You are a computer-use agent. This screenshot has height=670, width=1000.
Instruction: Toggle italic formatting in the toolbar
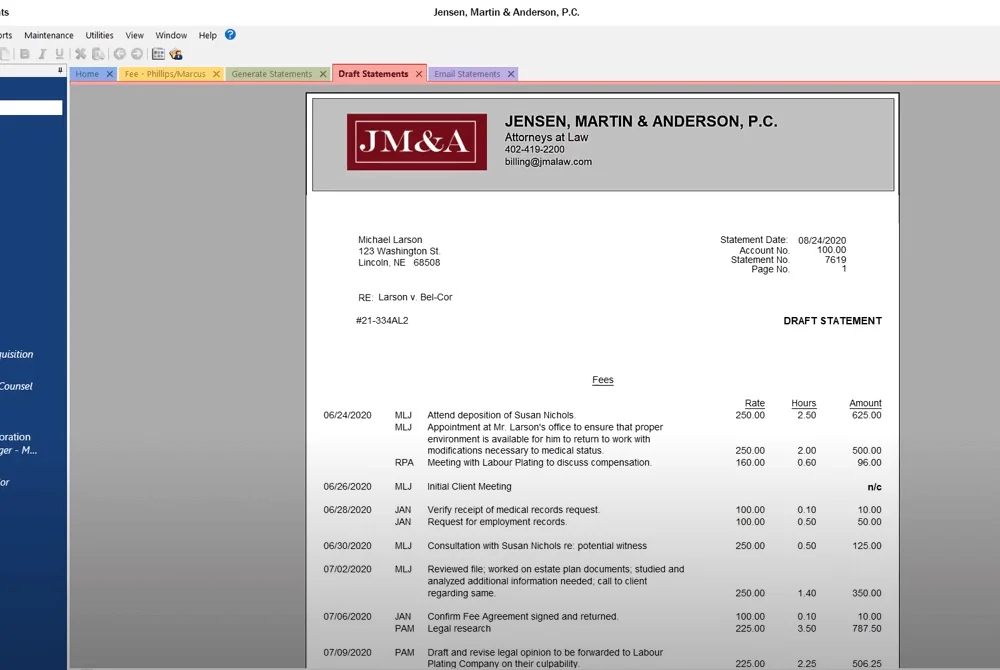pos(42,54)
